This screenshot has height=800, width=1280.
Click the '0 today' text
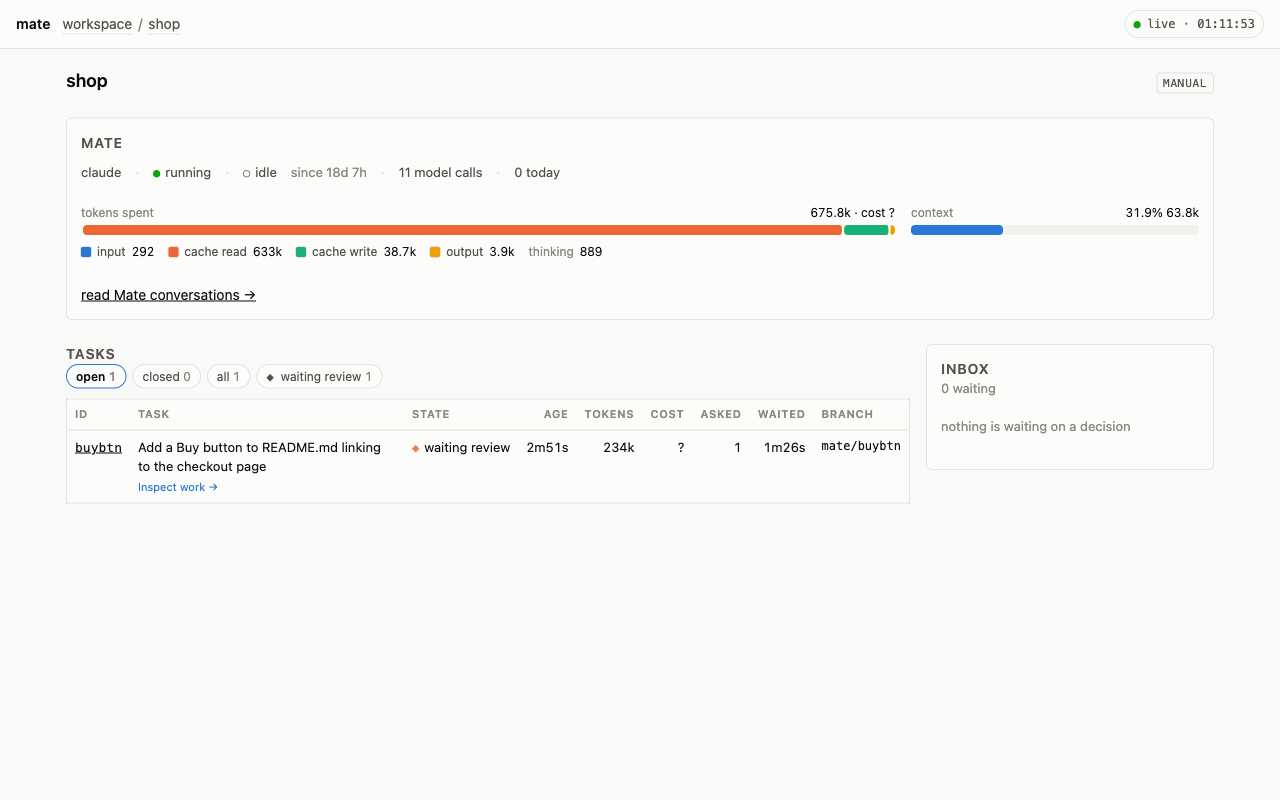pos(537,173)
